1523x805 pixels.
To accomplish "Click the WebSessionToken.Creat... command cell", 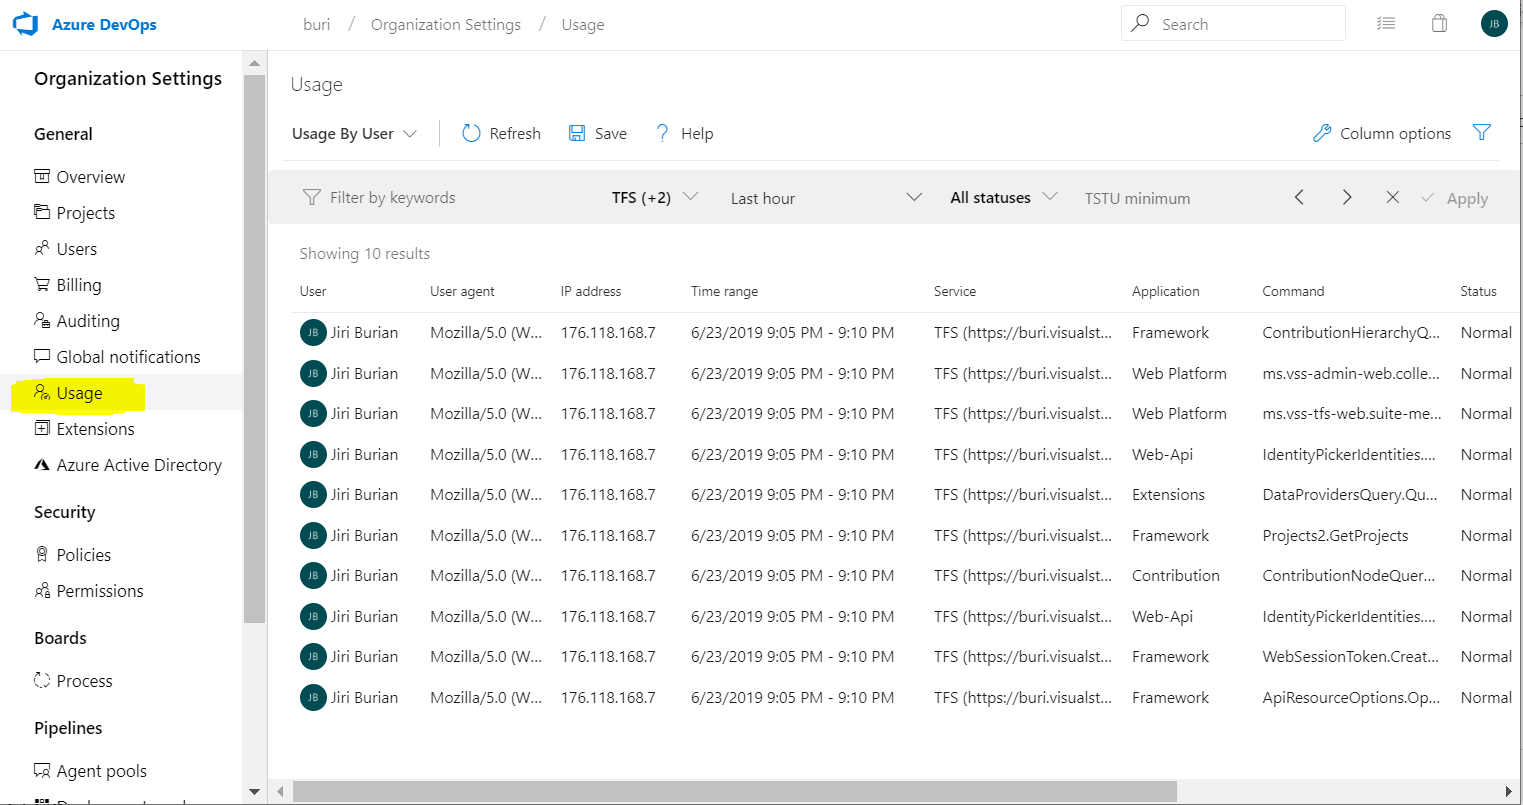I will 1351,657.
